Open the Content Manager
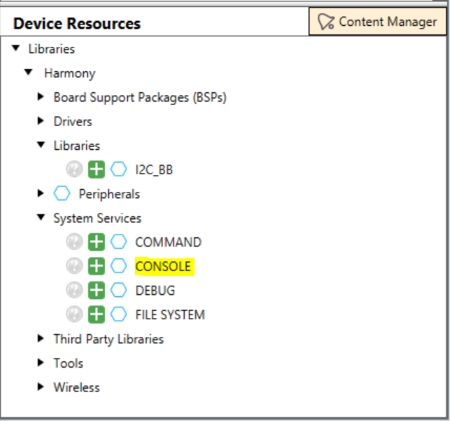 pos(377,22)
